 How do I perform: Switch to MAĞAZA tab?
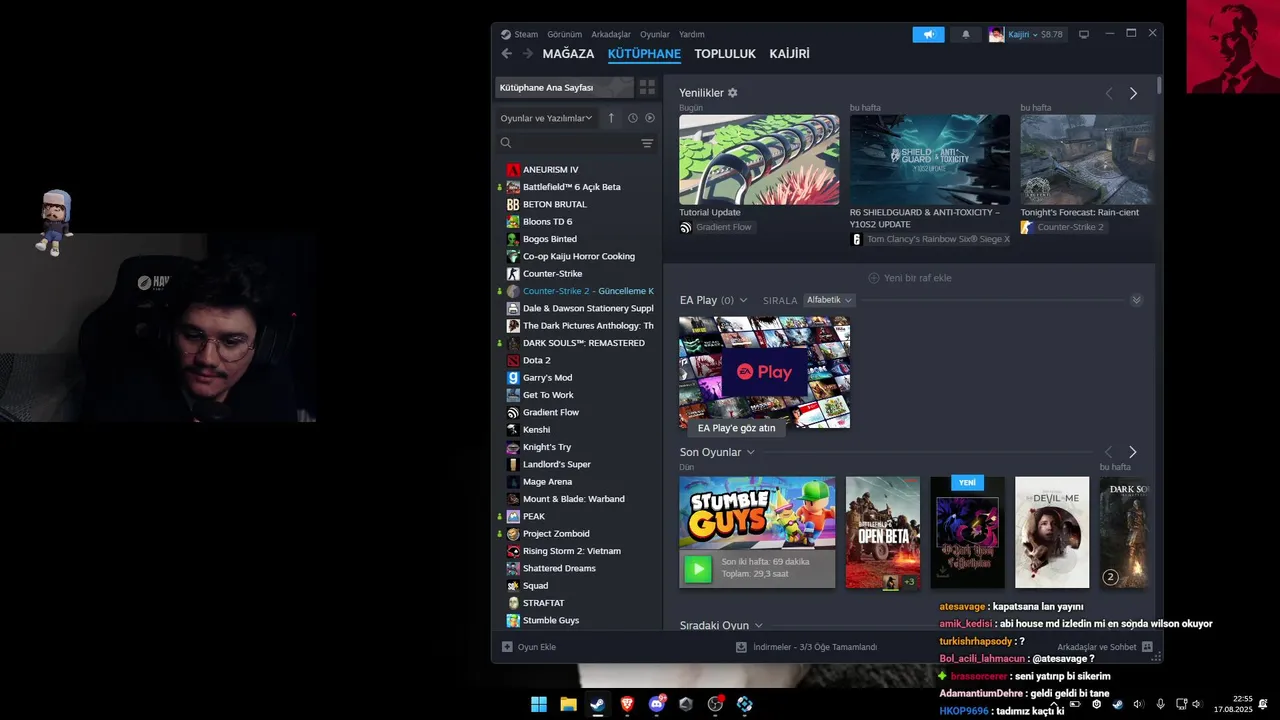568,54
